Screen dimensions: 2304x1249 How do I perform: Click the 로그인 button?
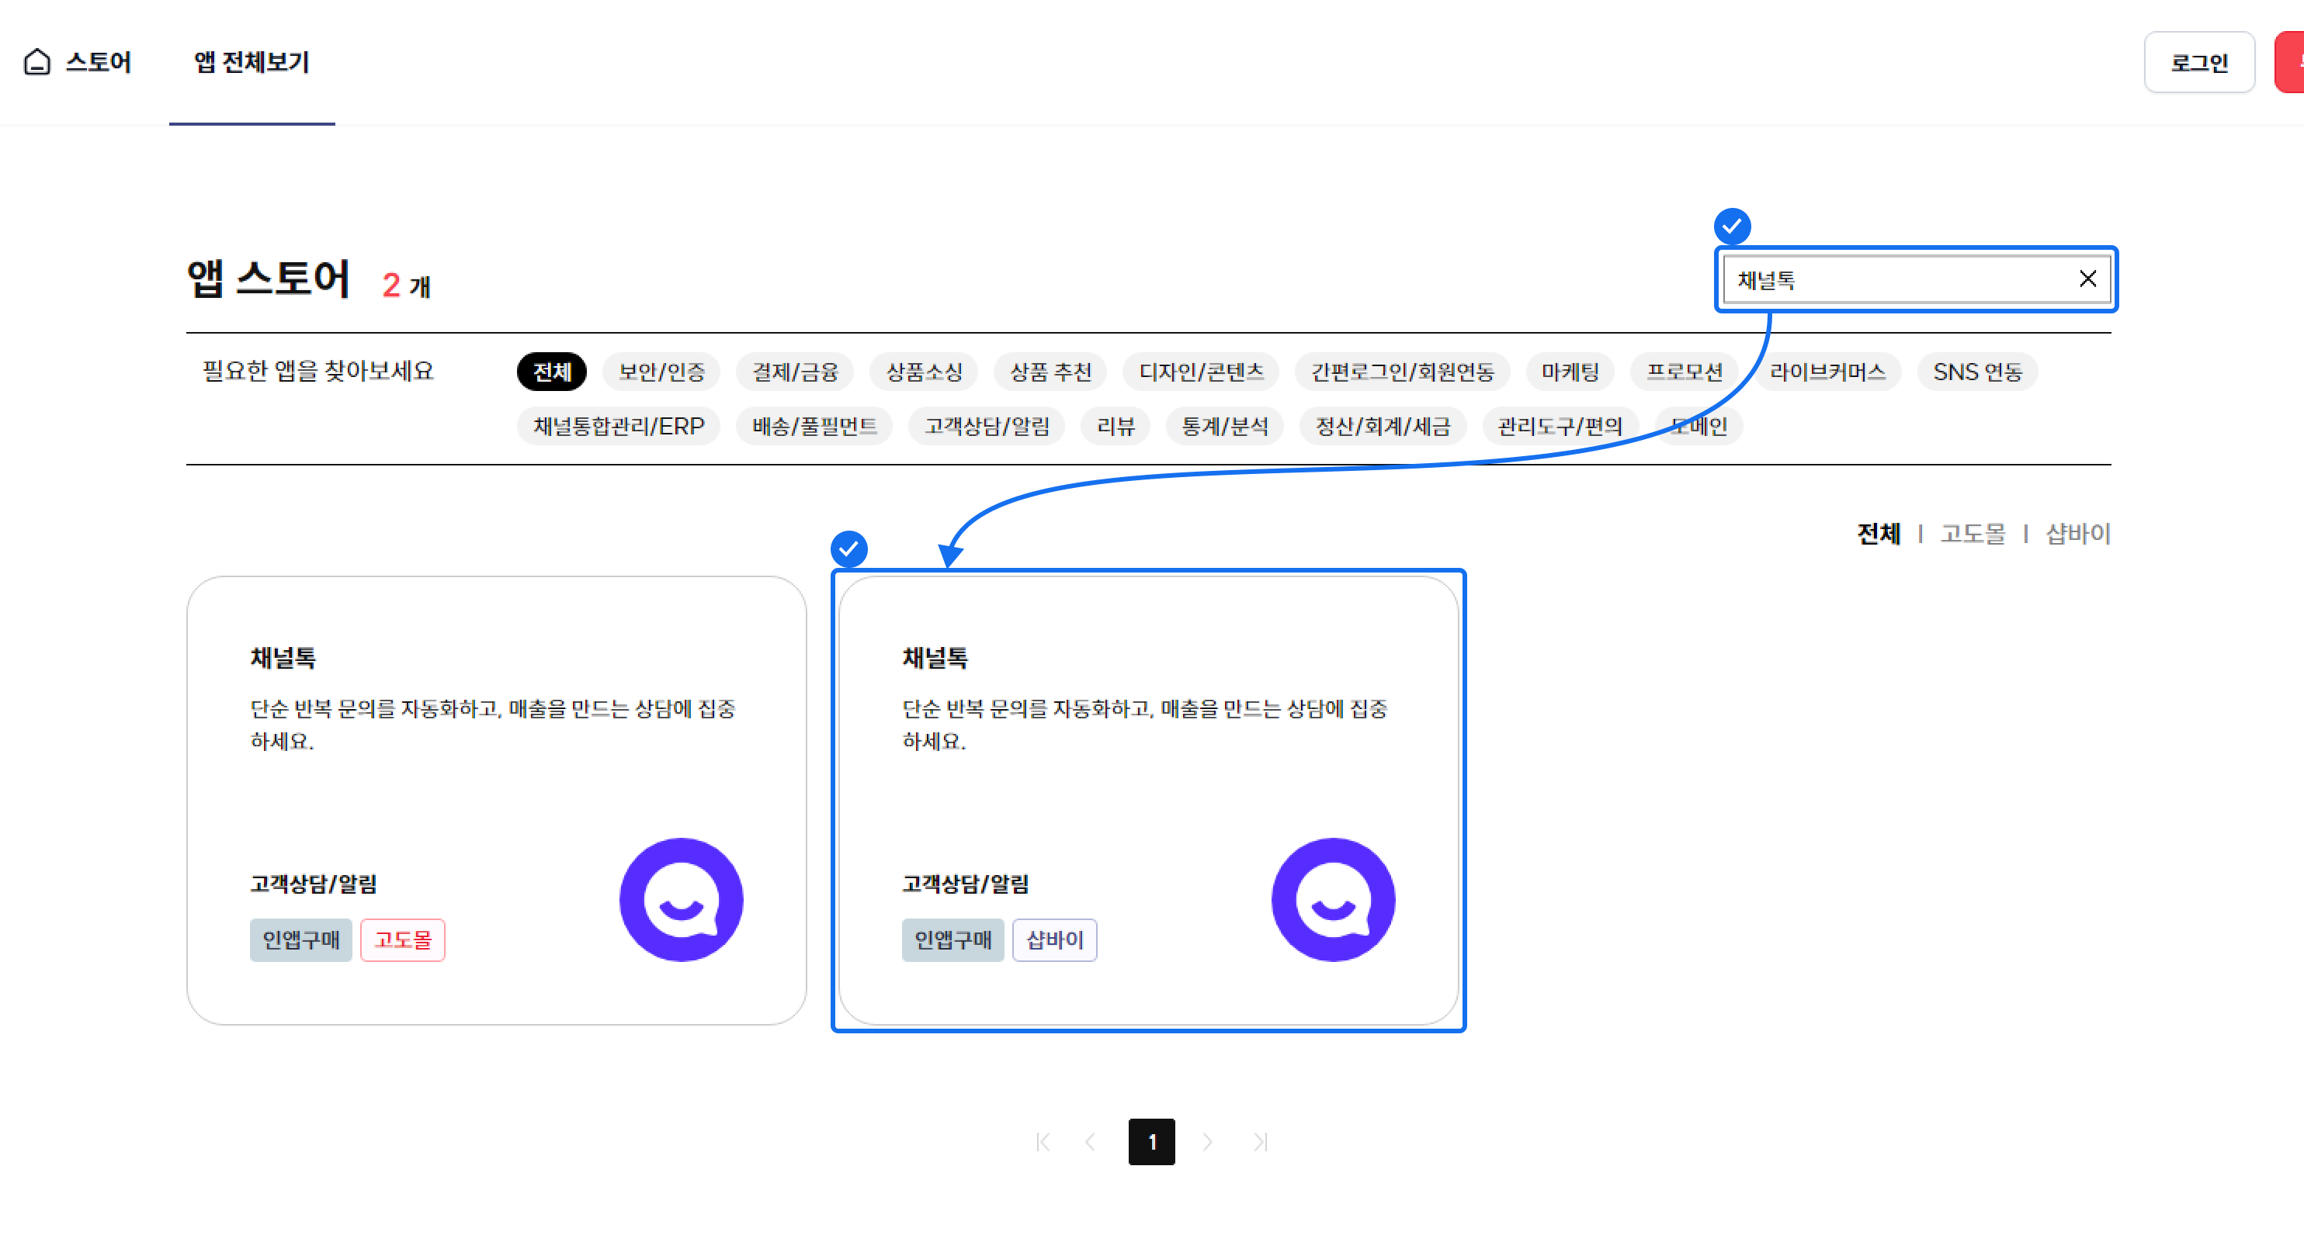[x=2198, y=62]
